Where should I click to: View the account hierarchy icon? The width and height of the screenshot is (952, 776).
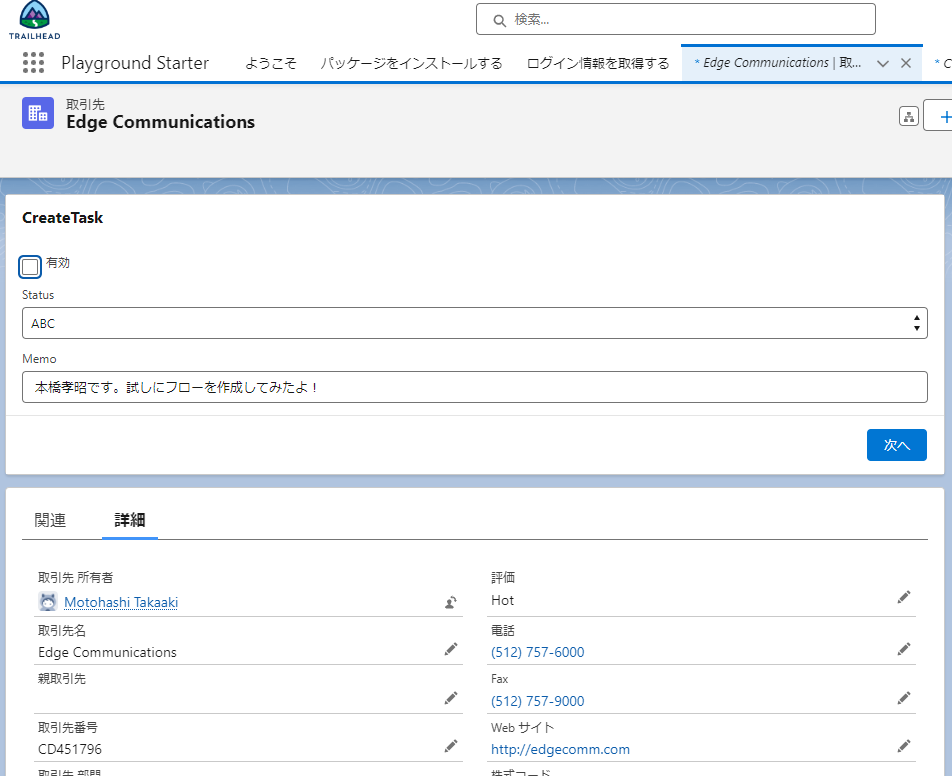(x=908, y=117)
